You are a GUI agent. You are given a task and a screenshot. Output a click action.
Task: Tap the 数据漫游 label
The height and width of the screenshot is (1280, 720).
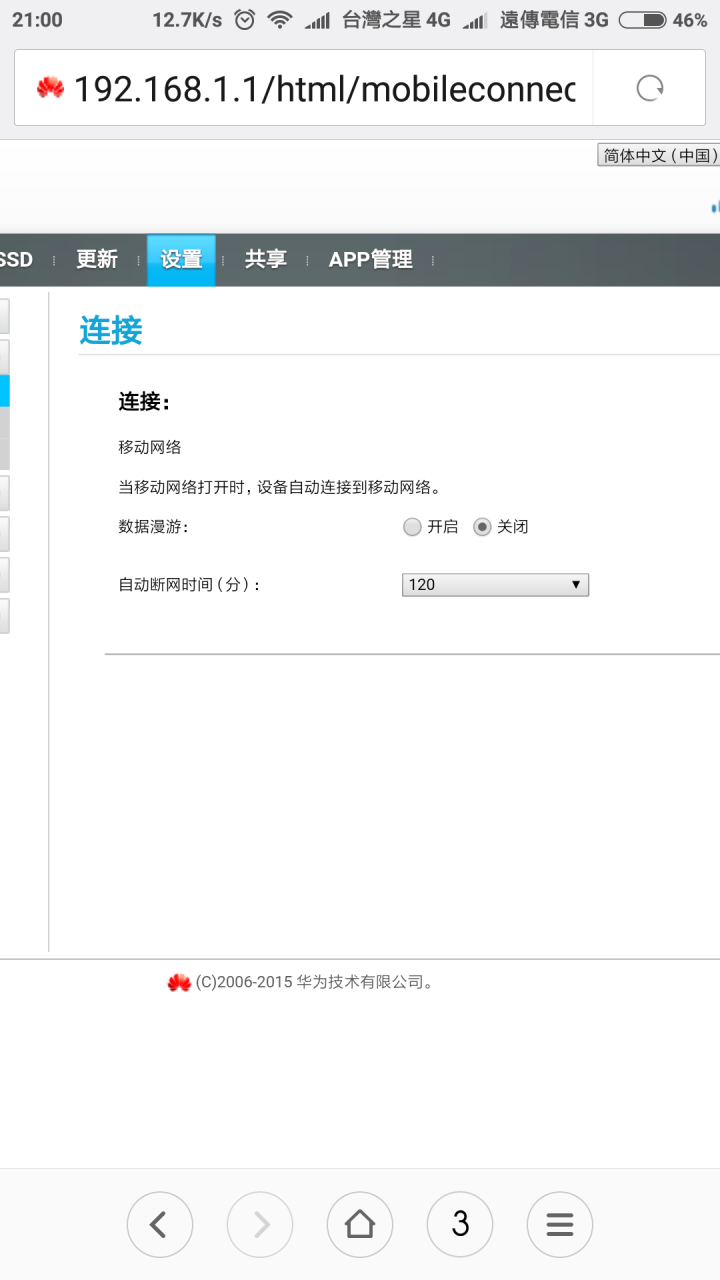[x=153, y=527]
